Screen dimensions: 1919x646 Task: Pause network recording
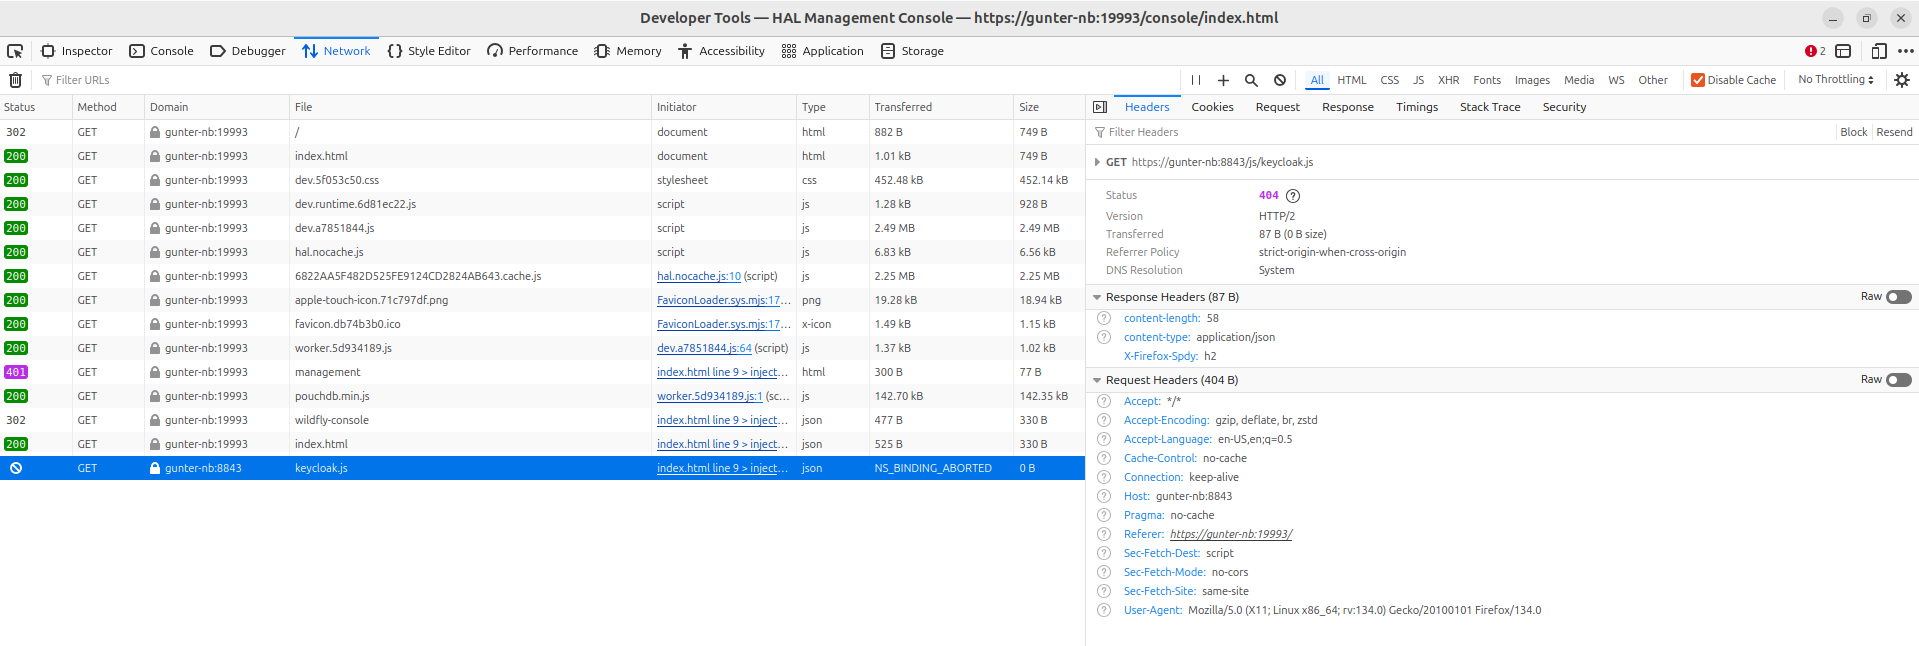point(1196,80)
